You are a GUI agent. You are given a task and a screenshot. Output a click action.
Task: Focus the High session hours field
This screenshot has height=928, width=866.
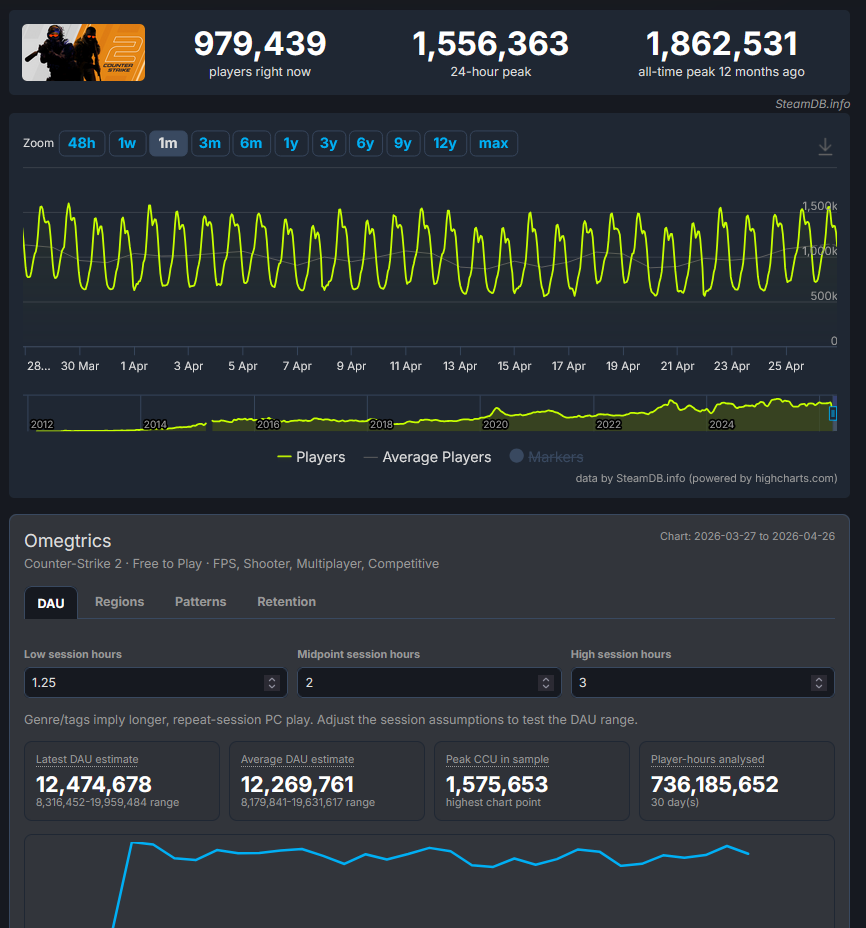point(703,682)
